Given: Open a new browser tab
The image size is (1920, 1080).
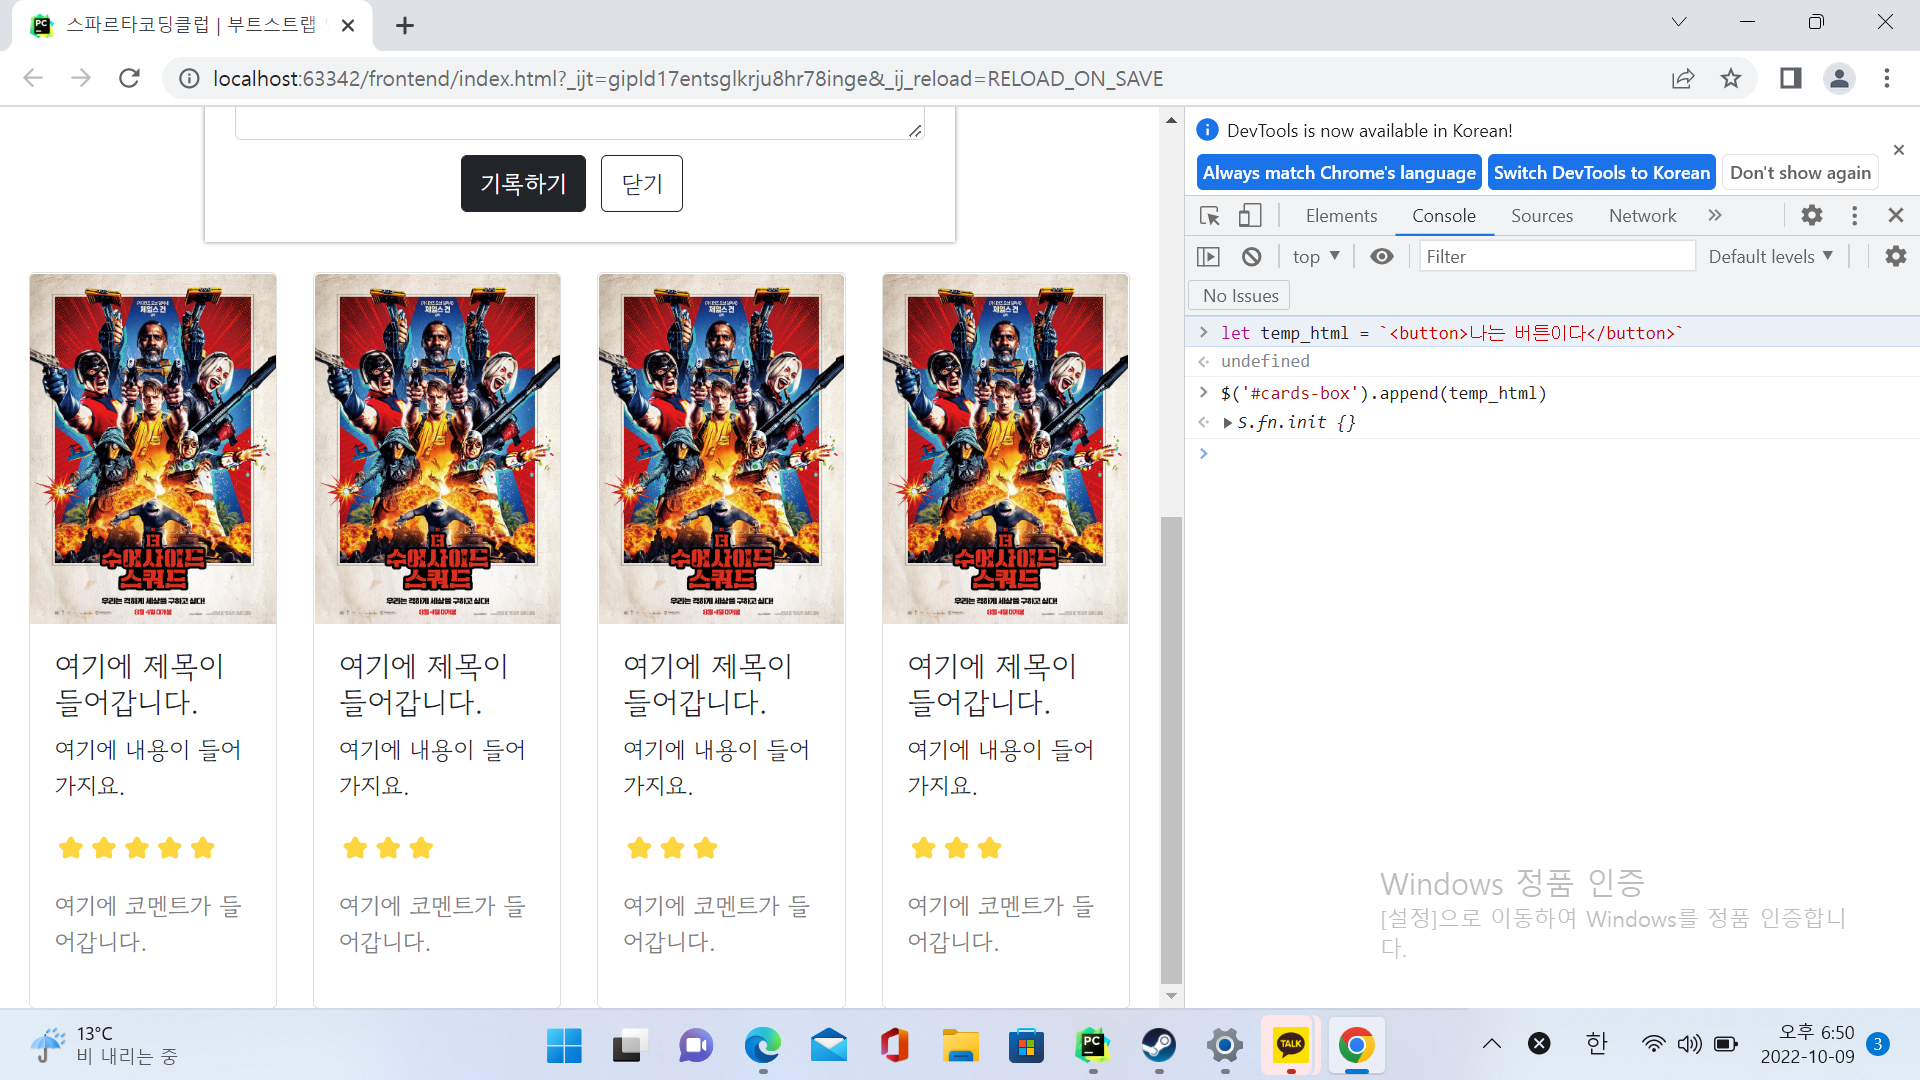Looking at the screenshot, I should click(x=405, y=25).
